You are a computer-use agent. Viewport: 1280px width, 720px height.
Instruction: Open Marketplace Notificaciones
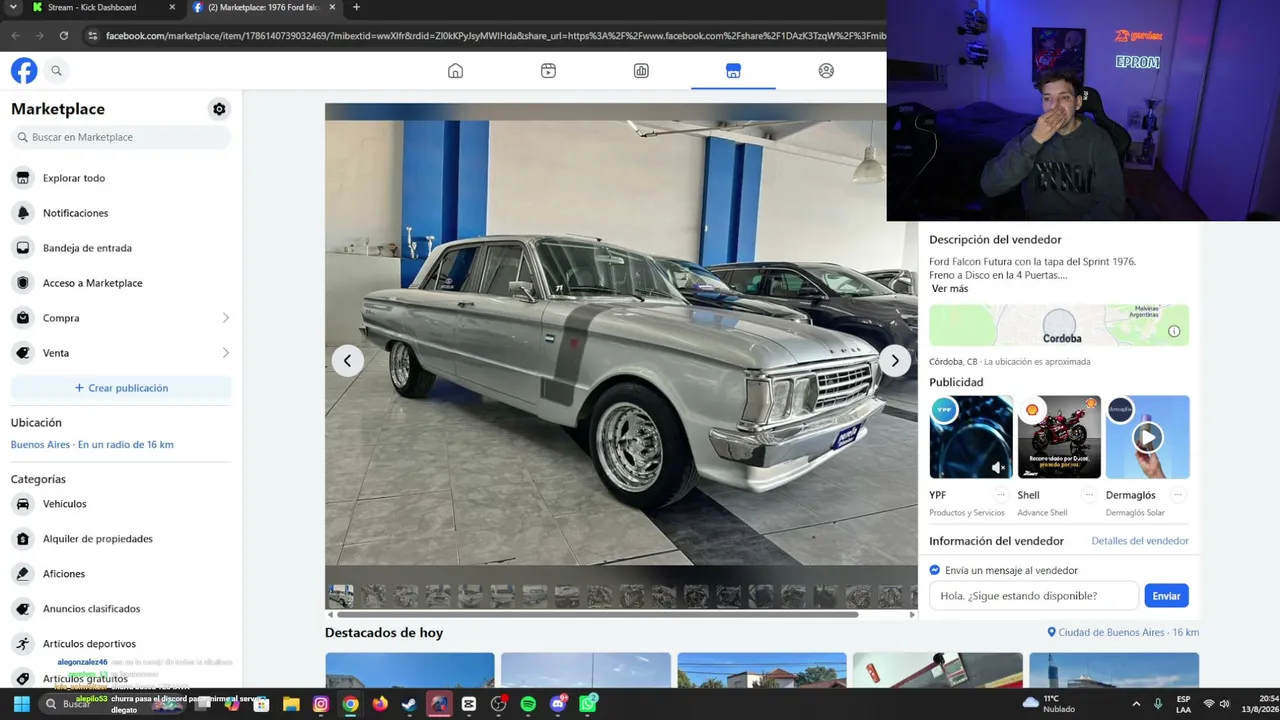coord(121,213)
